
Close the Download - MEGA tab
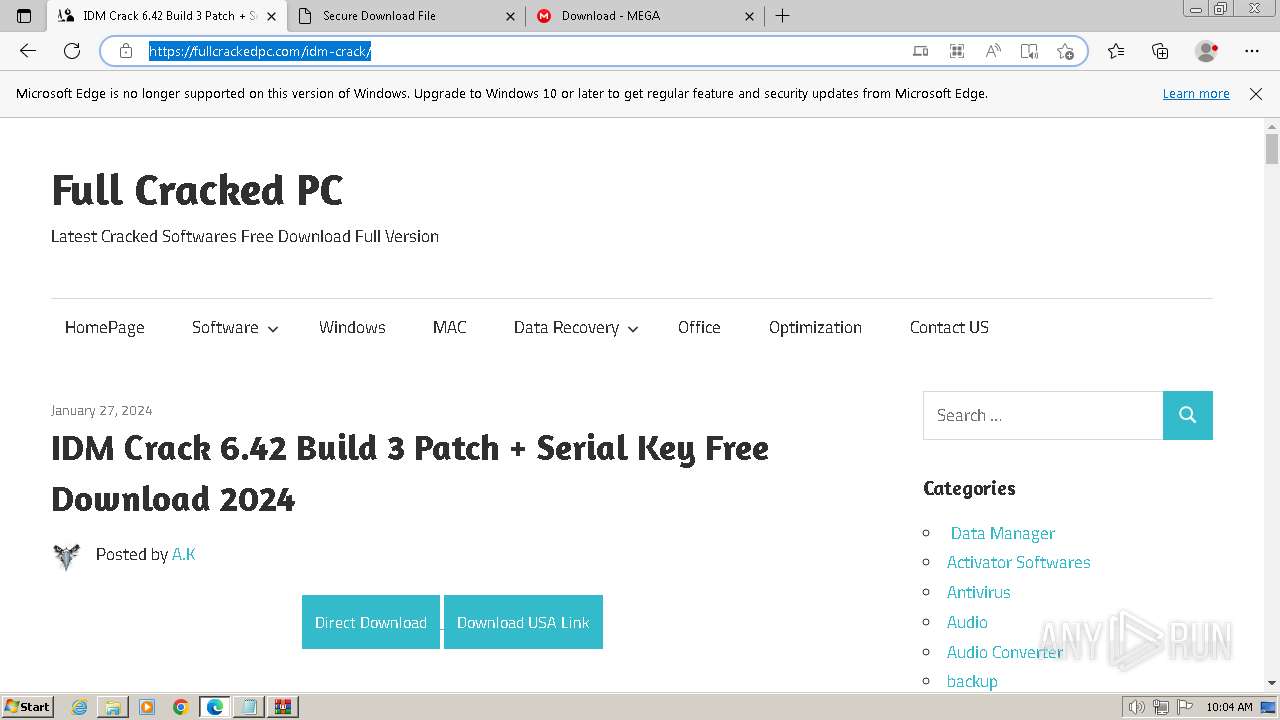coord(749,16)
